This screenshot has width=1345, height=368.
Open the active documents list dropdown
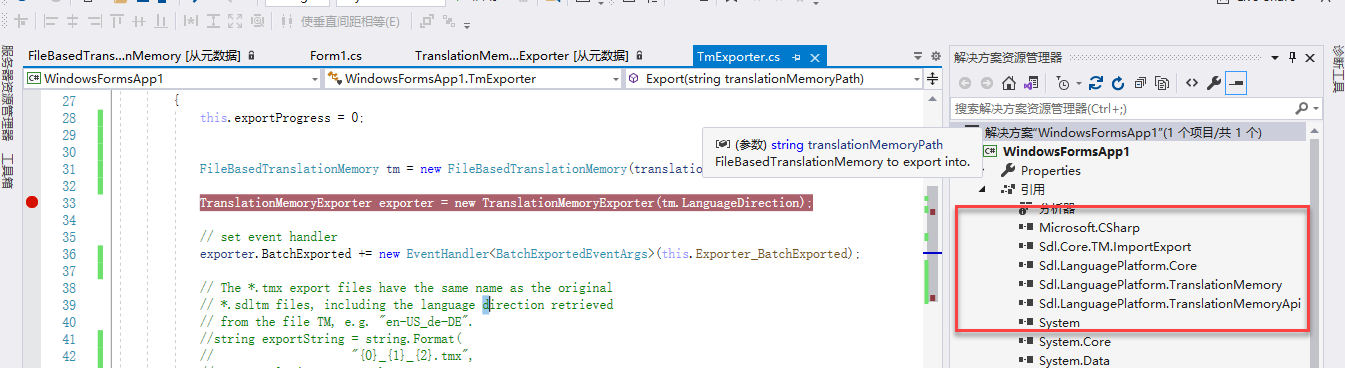(x=919, y=56)
